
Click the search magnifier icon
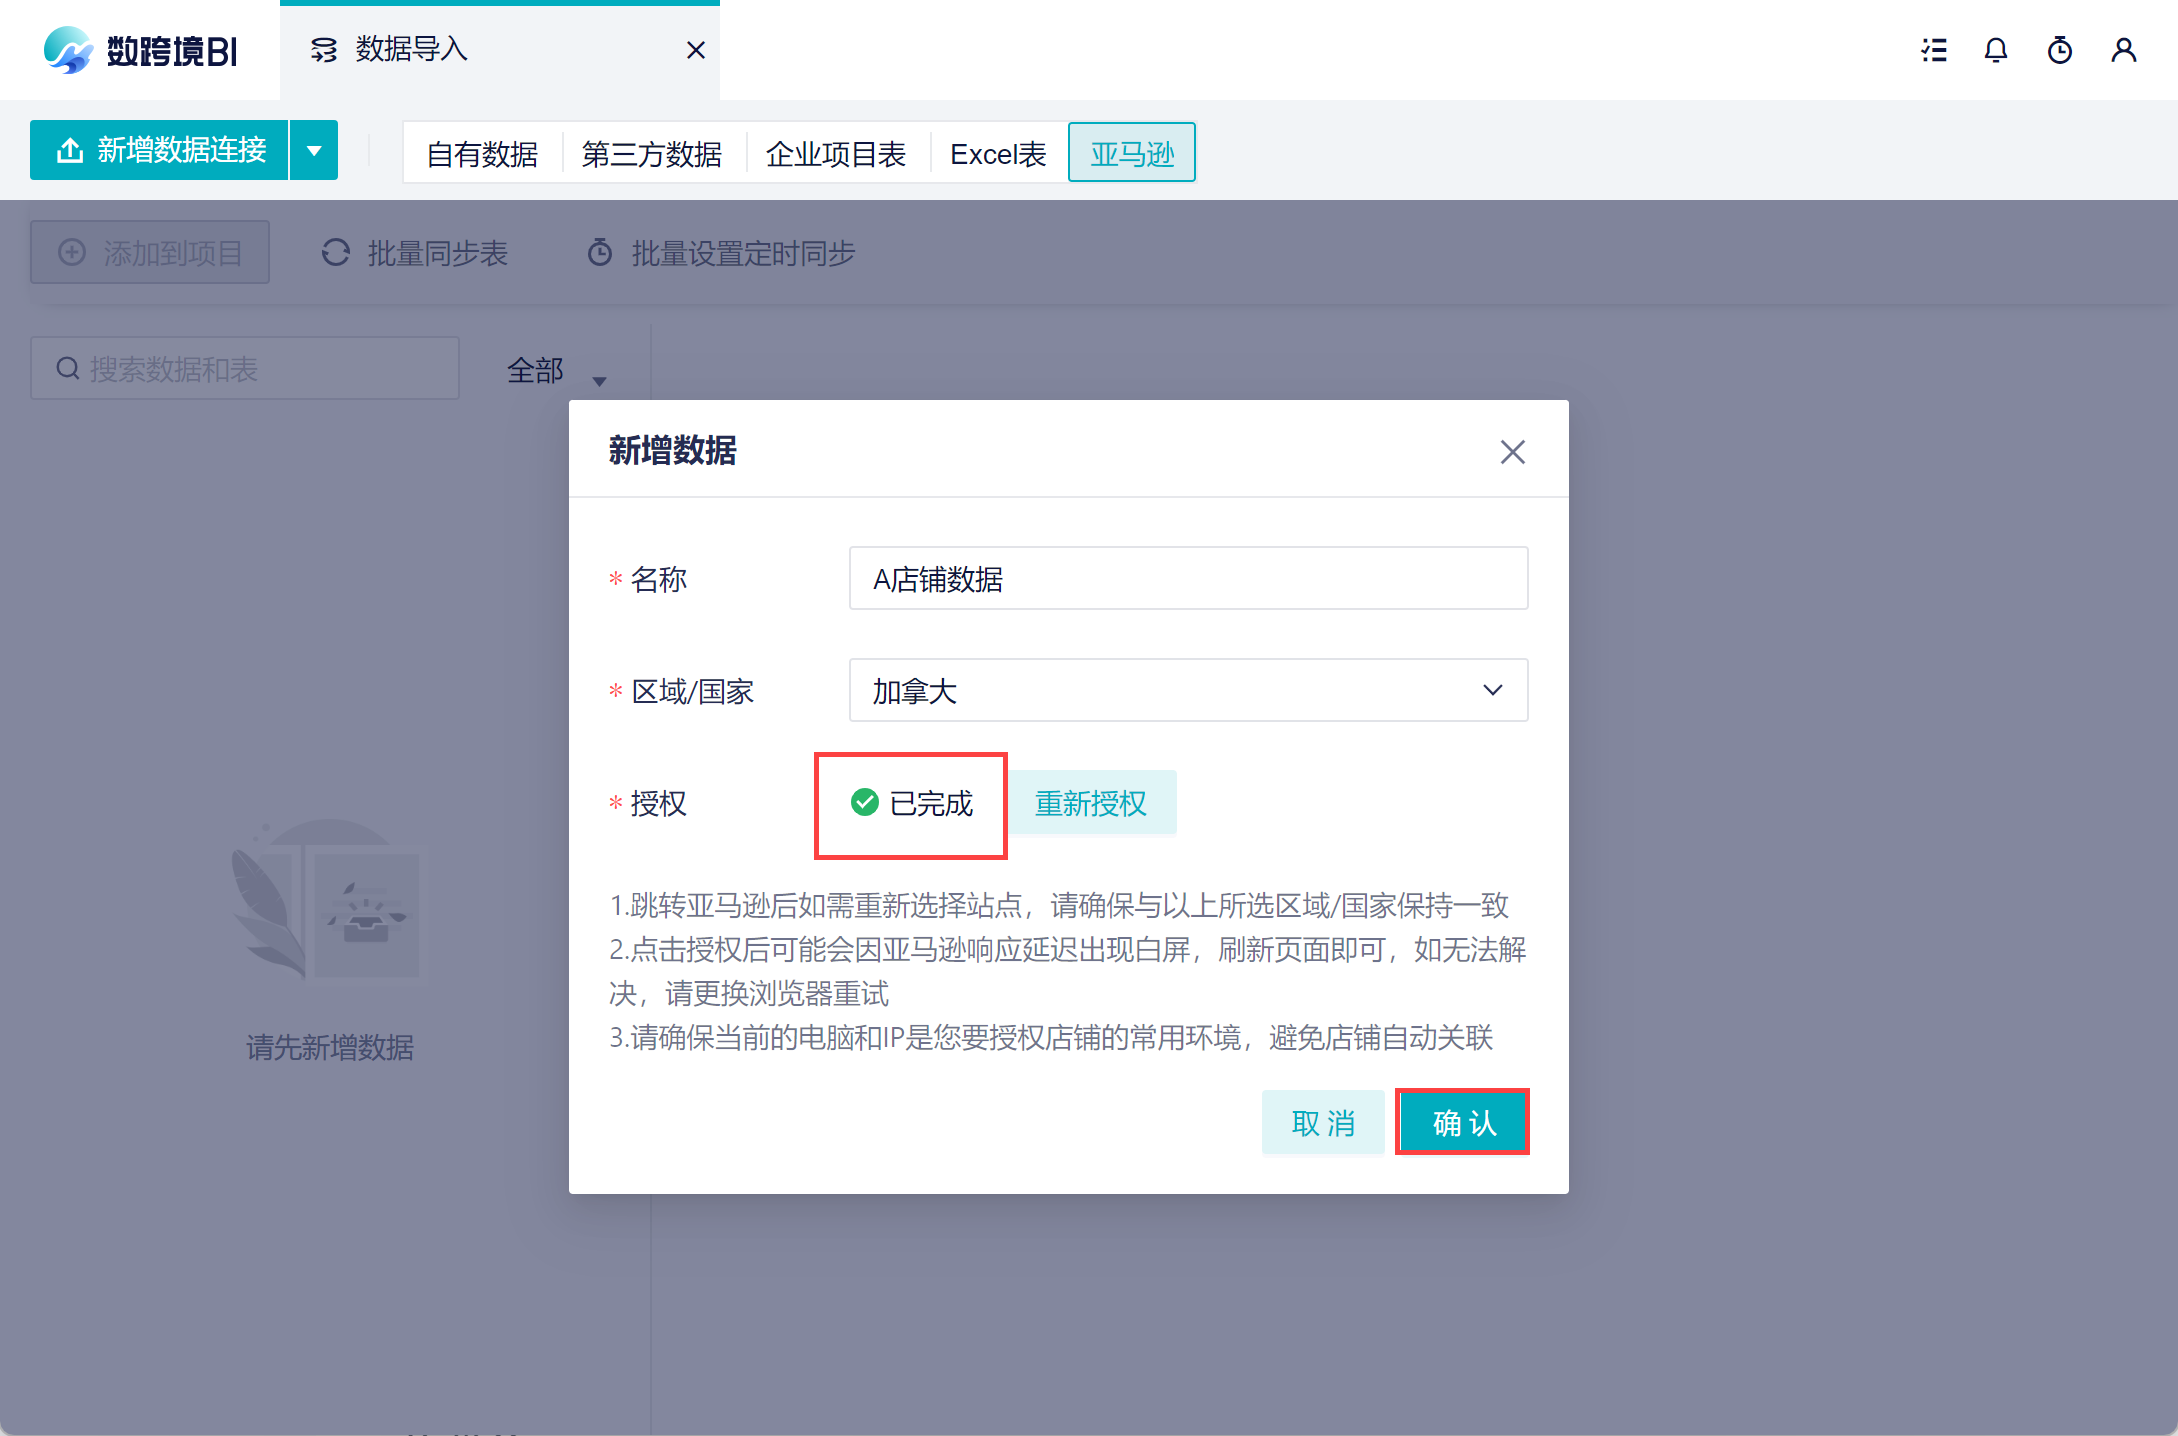68,369
